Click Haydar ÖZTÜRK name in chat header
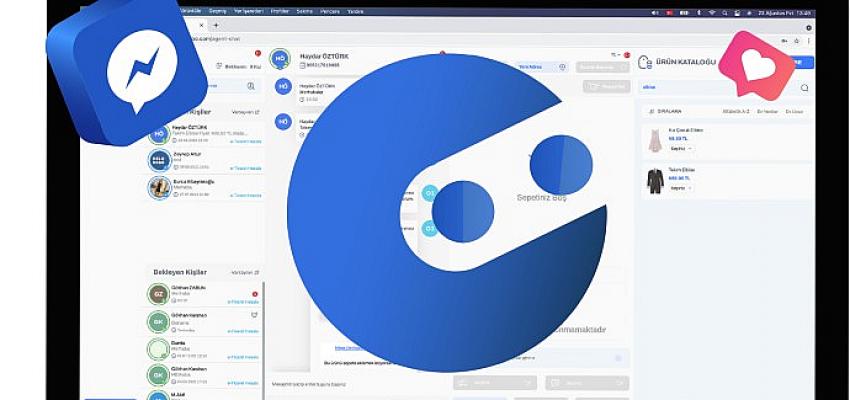 [x=324, y=56]
